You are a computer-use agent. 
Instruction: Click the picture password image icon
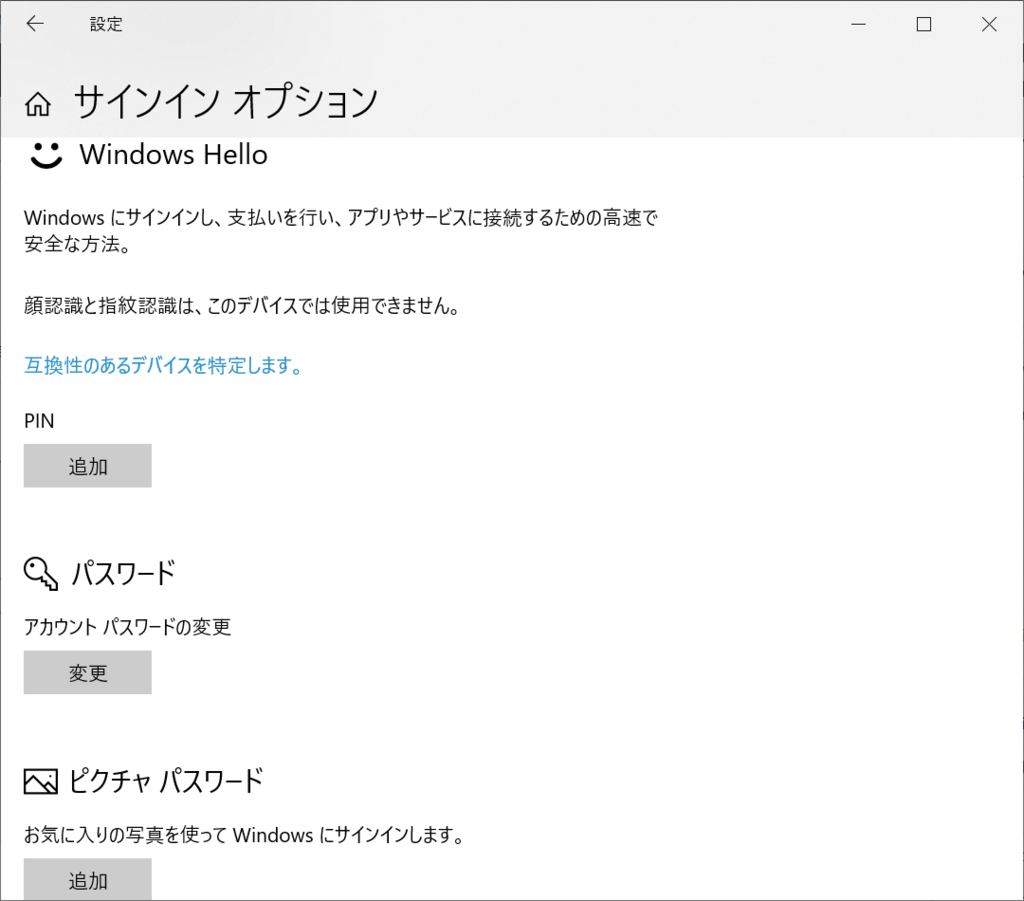(40, 781)
